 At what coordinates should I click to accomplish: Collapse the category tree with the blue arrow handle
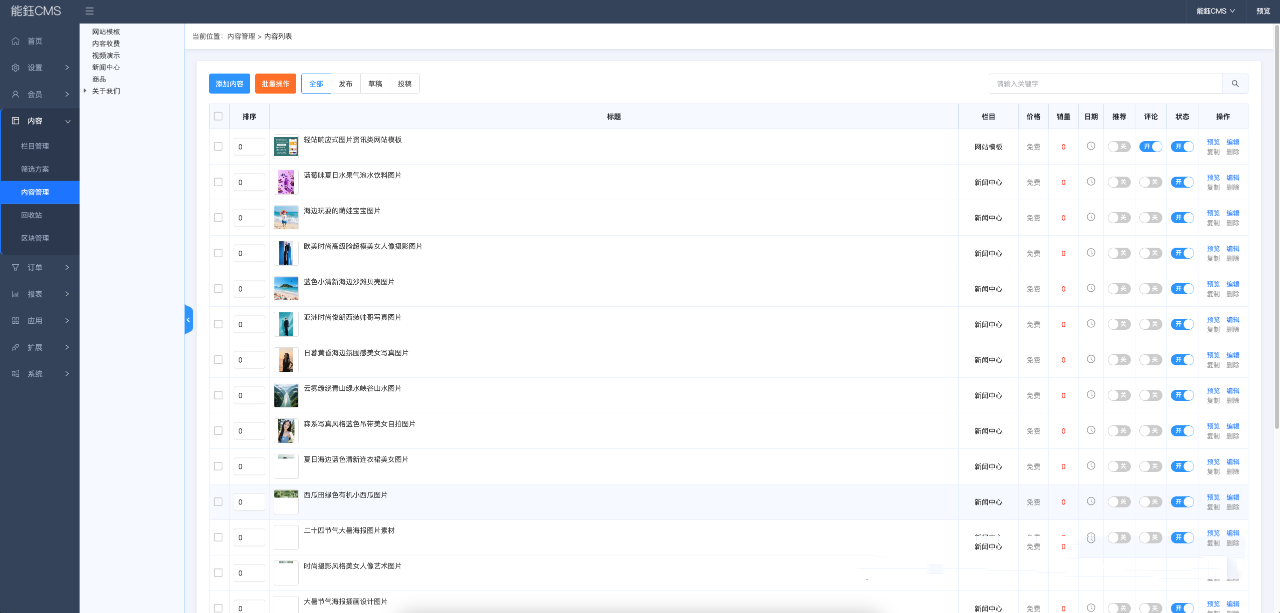188,319
